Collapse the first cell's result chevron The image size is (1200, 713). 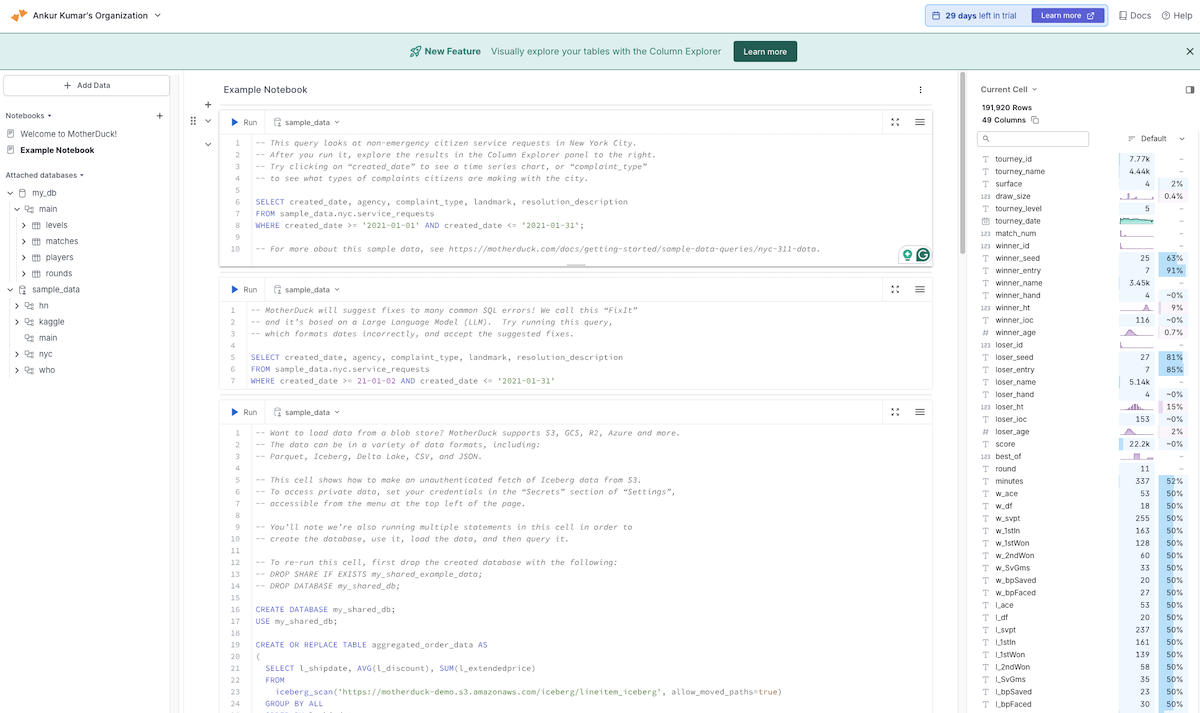click(x=208, y=144)
